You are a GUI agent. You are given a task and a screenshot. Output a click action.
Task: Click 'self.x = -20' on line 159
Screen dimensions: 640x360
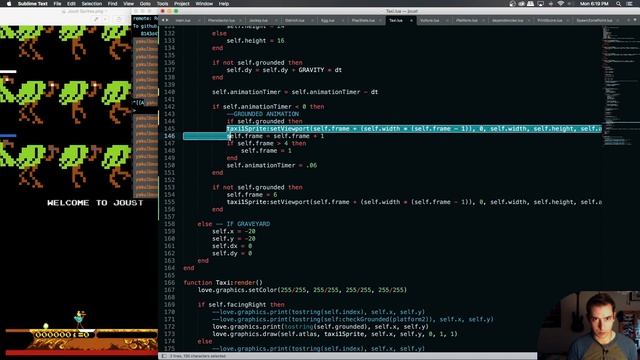233,231
